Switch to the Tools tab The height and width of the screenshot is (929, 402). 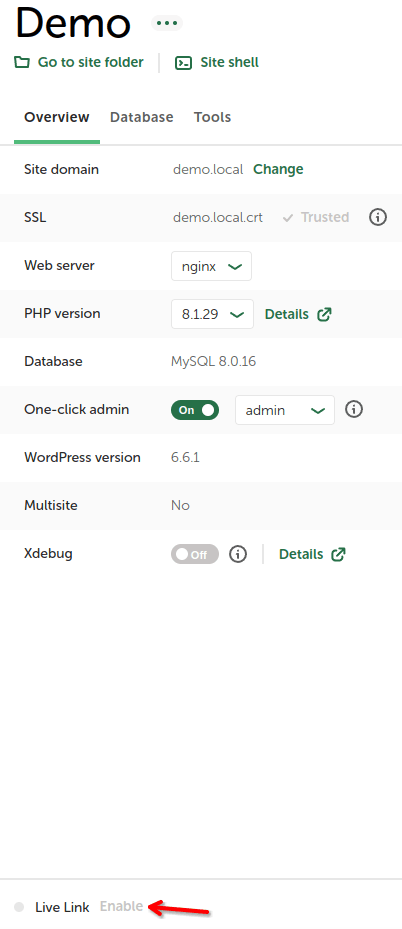pos(213,117)
